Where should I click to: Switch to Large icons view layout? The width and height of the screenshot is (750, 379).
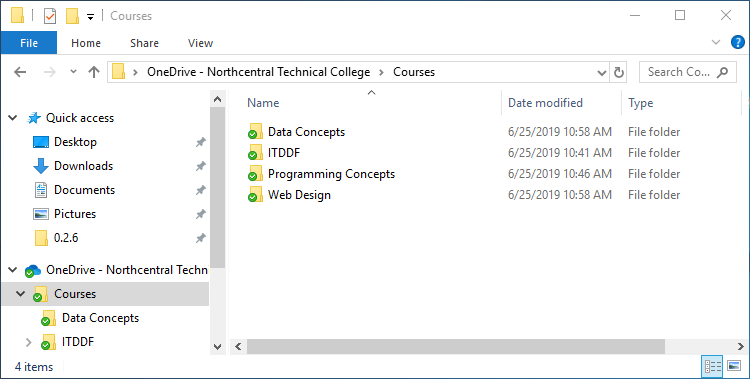734,367
